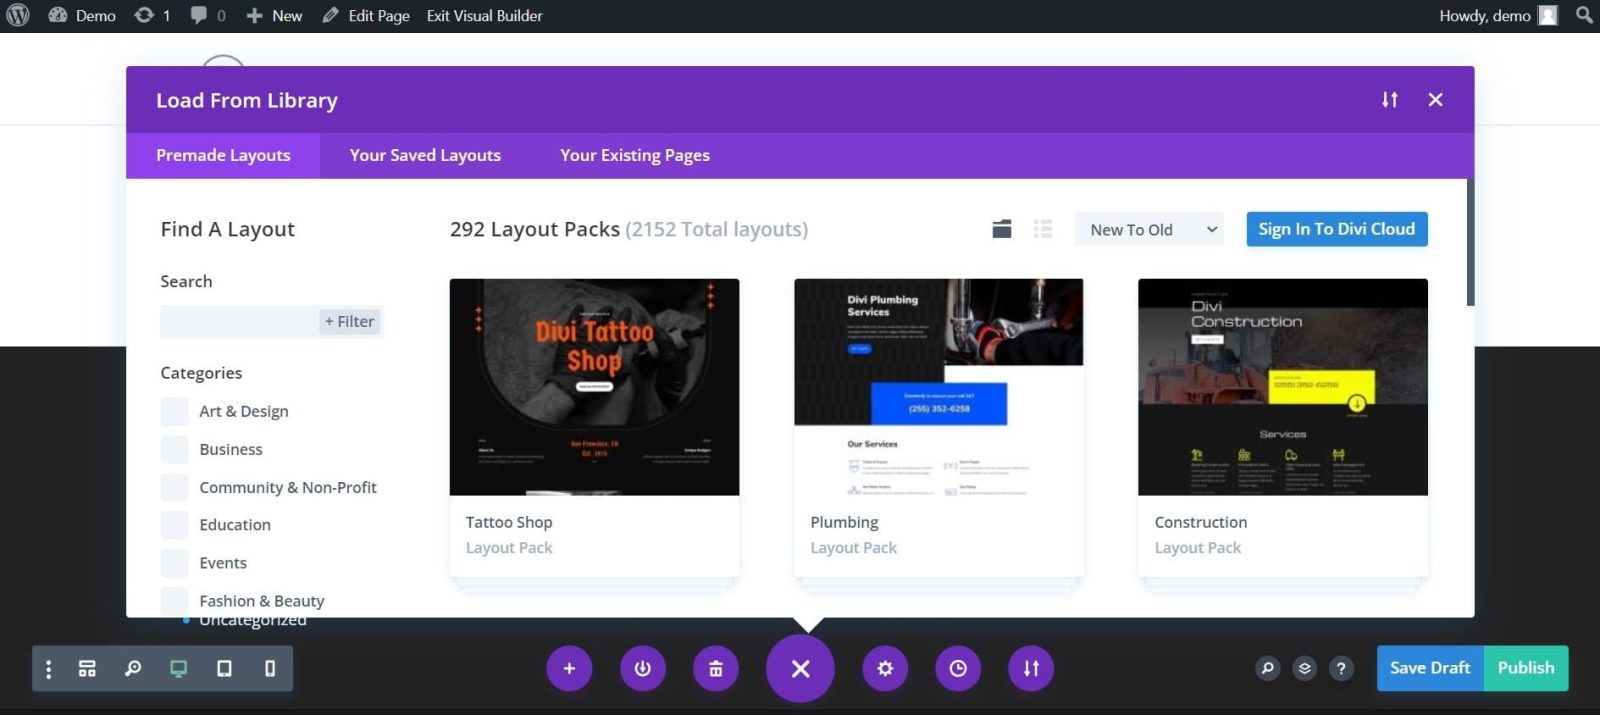
Task: Open purple Portability arrows button in bottom bar
Action: [1031, 668]
